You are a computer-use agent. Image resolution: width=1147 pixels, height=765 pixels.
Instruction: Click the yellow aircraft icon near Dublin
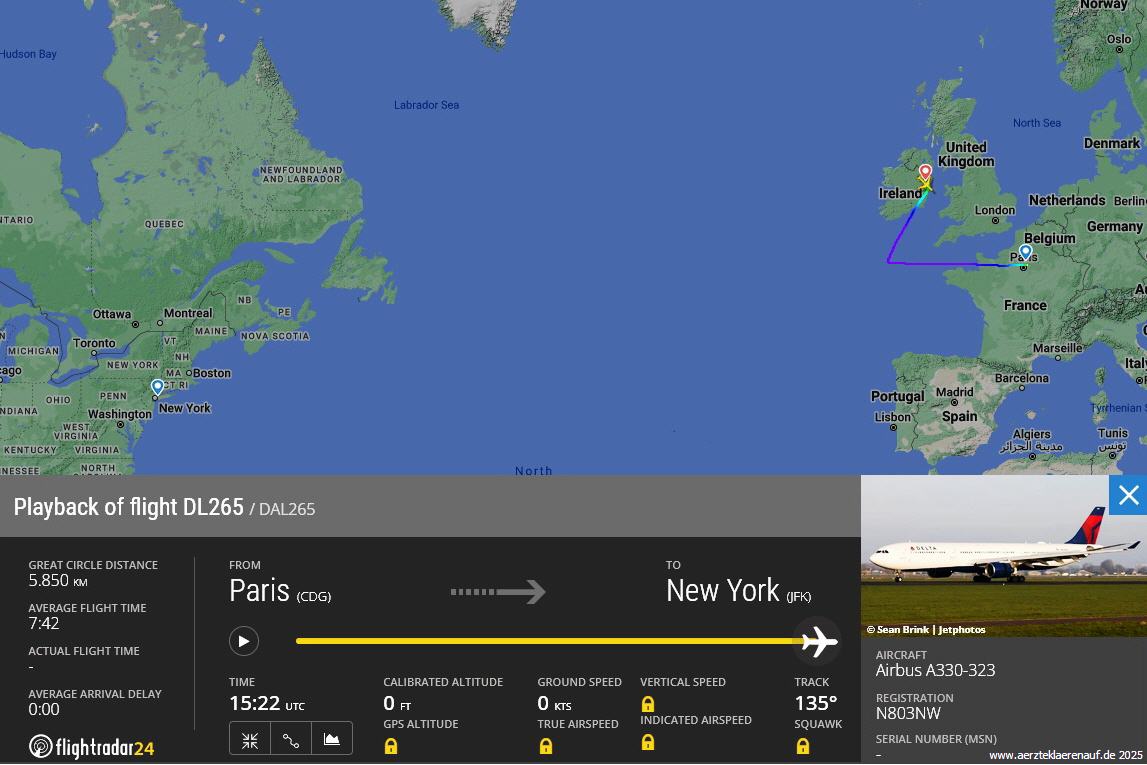926,184
